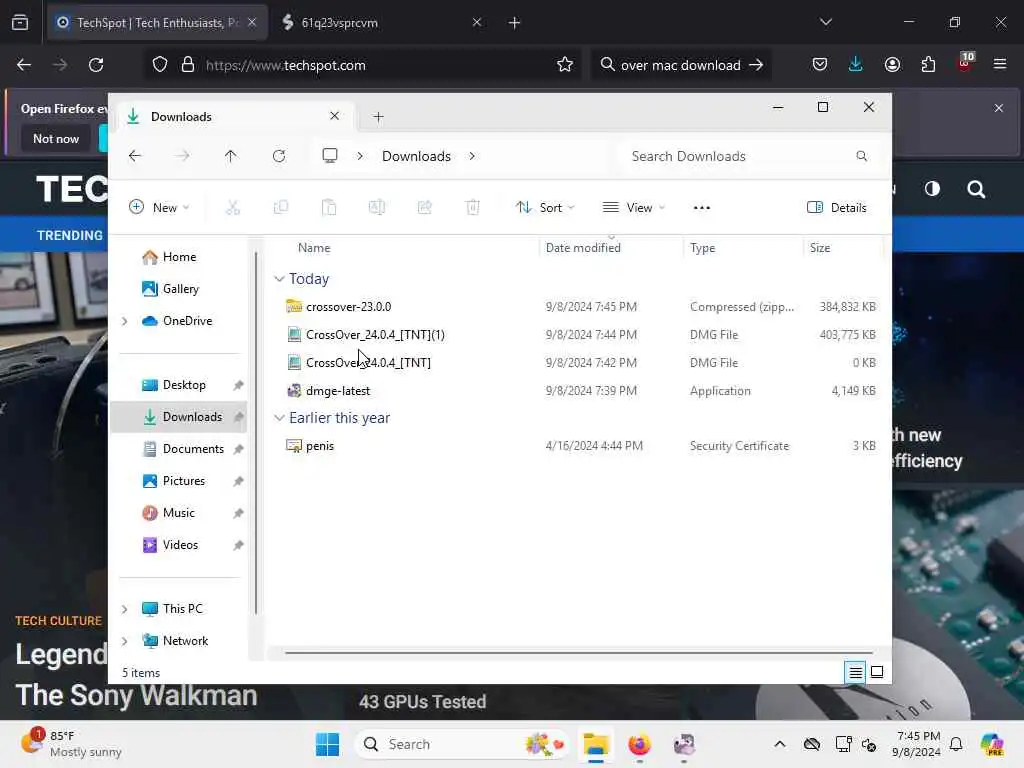
Task: Expand This PC in the navigation pane
Action: (x=125, y=609)
